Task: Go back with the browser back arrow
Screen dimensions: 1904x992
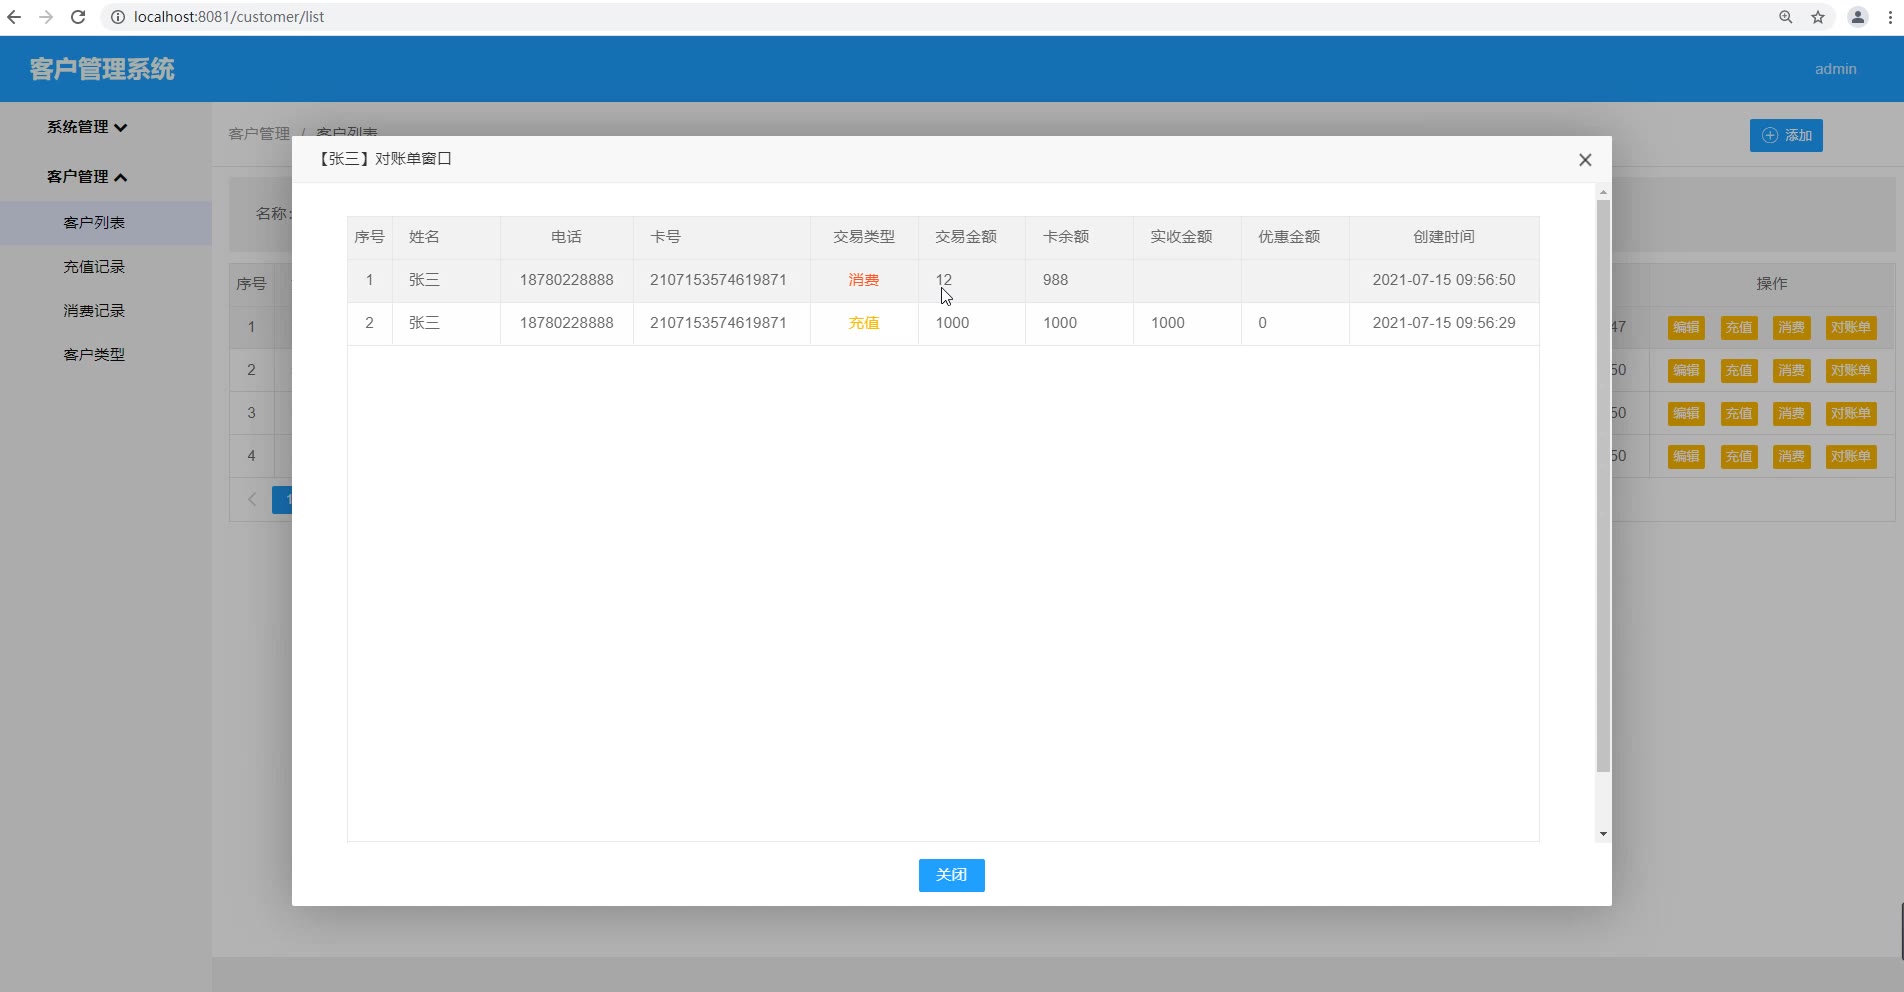Action: pos(14,17)
